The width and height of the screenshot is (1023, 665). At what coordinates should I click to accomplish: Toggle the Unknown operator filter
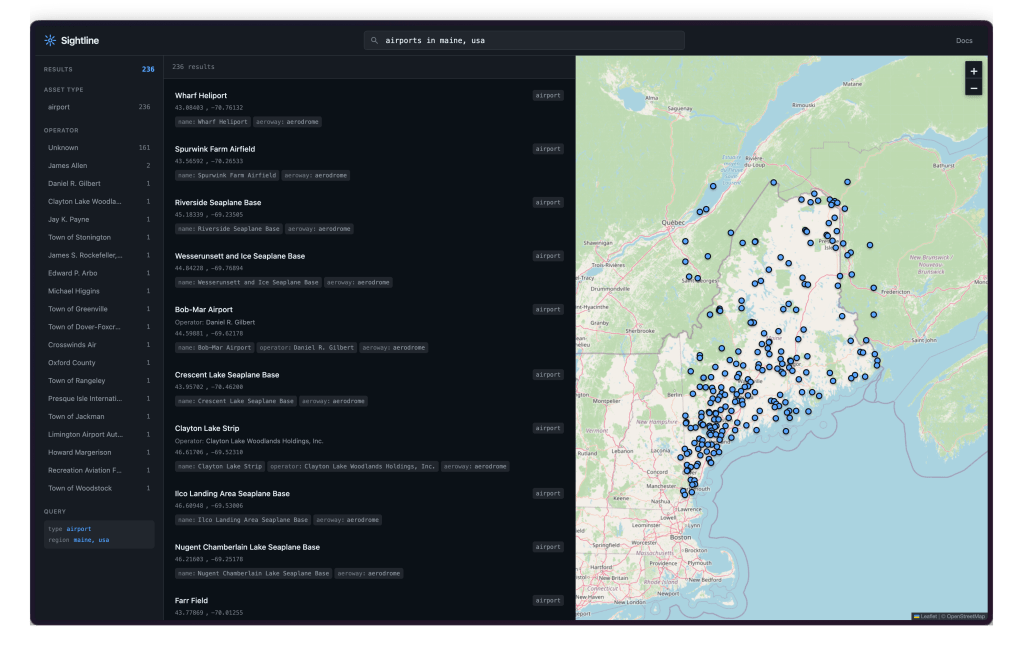pos(98,148)
